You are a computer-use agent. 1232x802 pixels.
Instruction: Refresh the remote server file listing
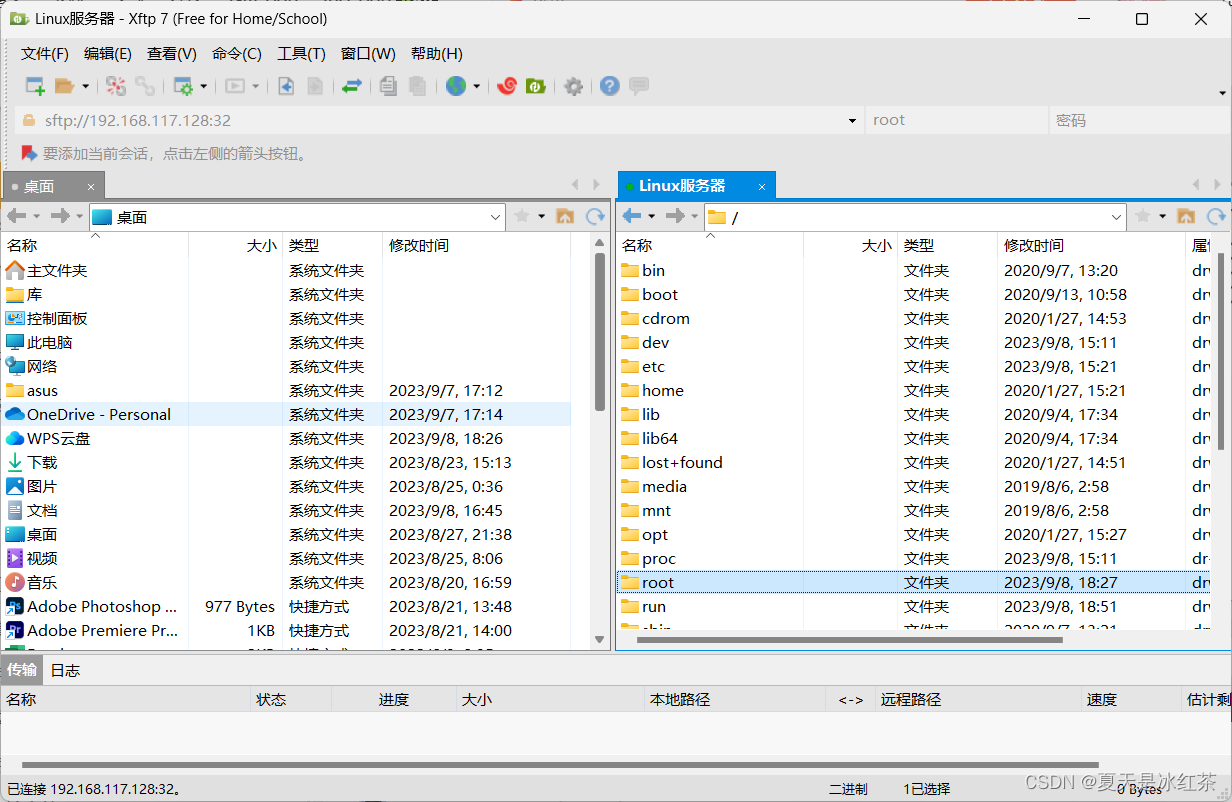click(1218, 216)
